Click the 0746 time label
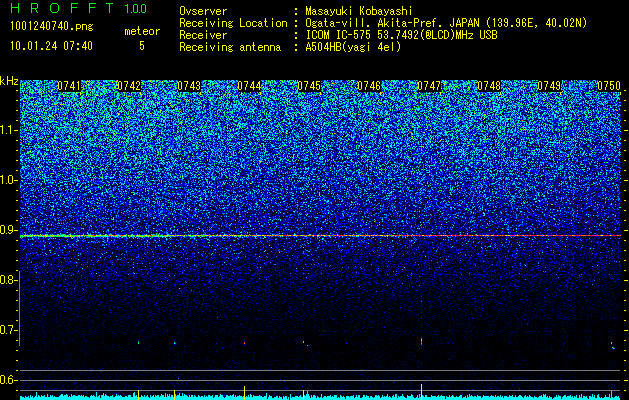 [x=369, y=86]
